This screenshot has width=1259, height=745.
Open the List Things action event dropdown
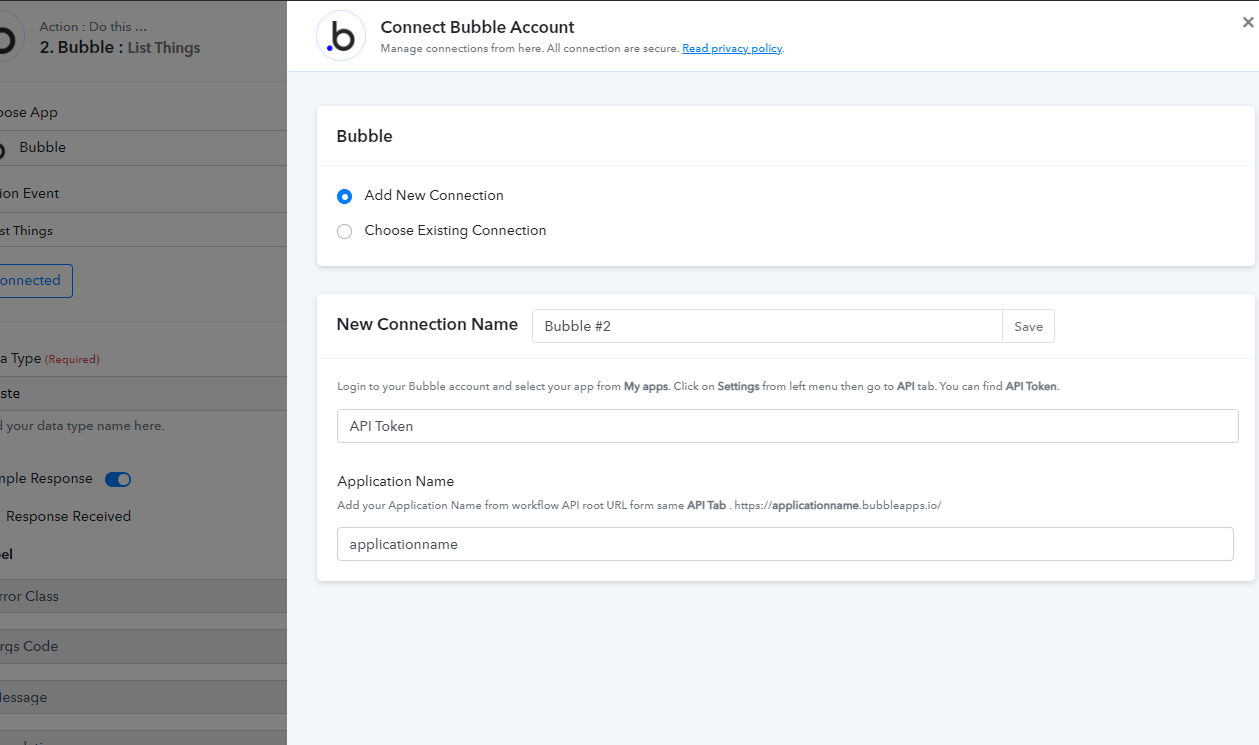143,230
